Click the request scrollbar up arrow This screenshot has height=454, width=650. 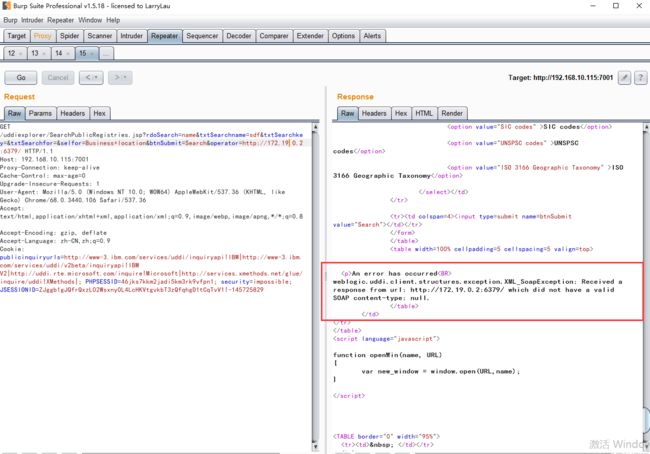pos(315,127)
